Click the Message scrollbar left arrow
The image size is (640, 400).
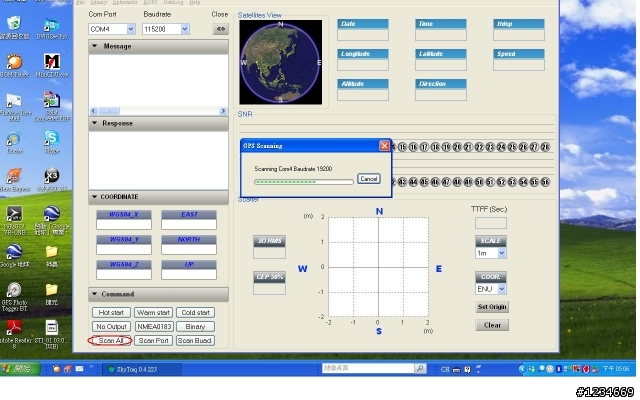click(93, 111)
